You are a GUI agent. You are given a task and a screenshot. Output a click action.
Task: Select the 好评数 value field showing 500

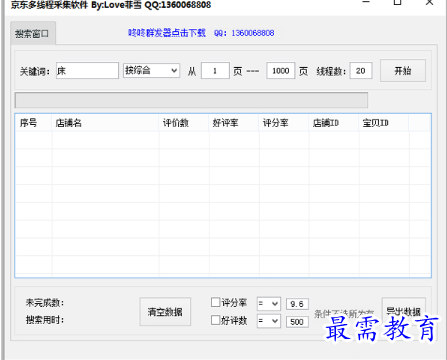point(297,322)
